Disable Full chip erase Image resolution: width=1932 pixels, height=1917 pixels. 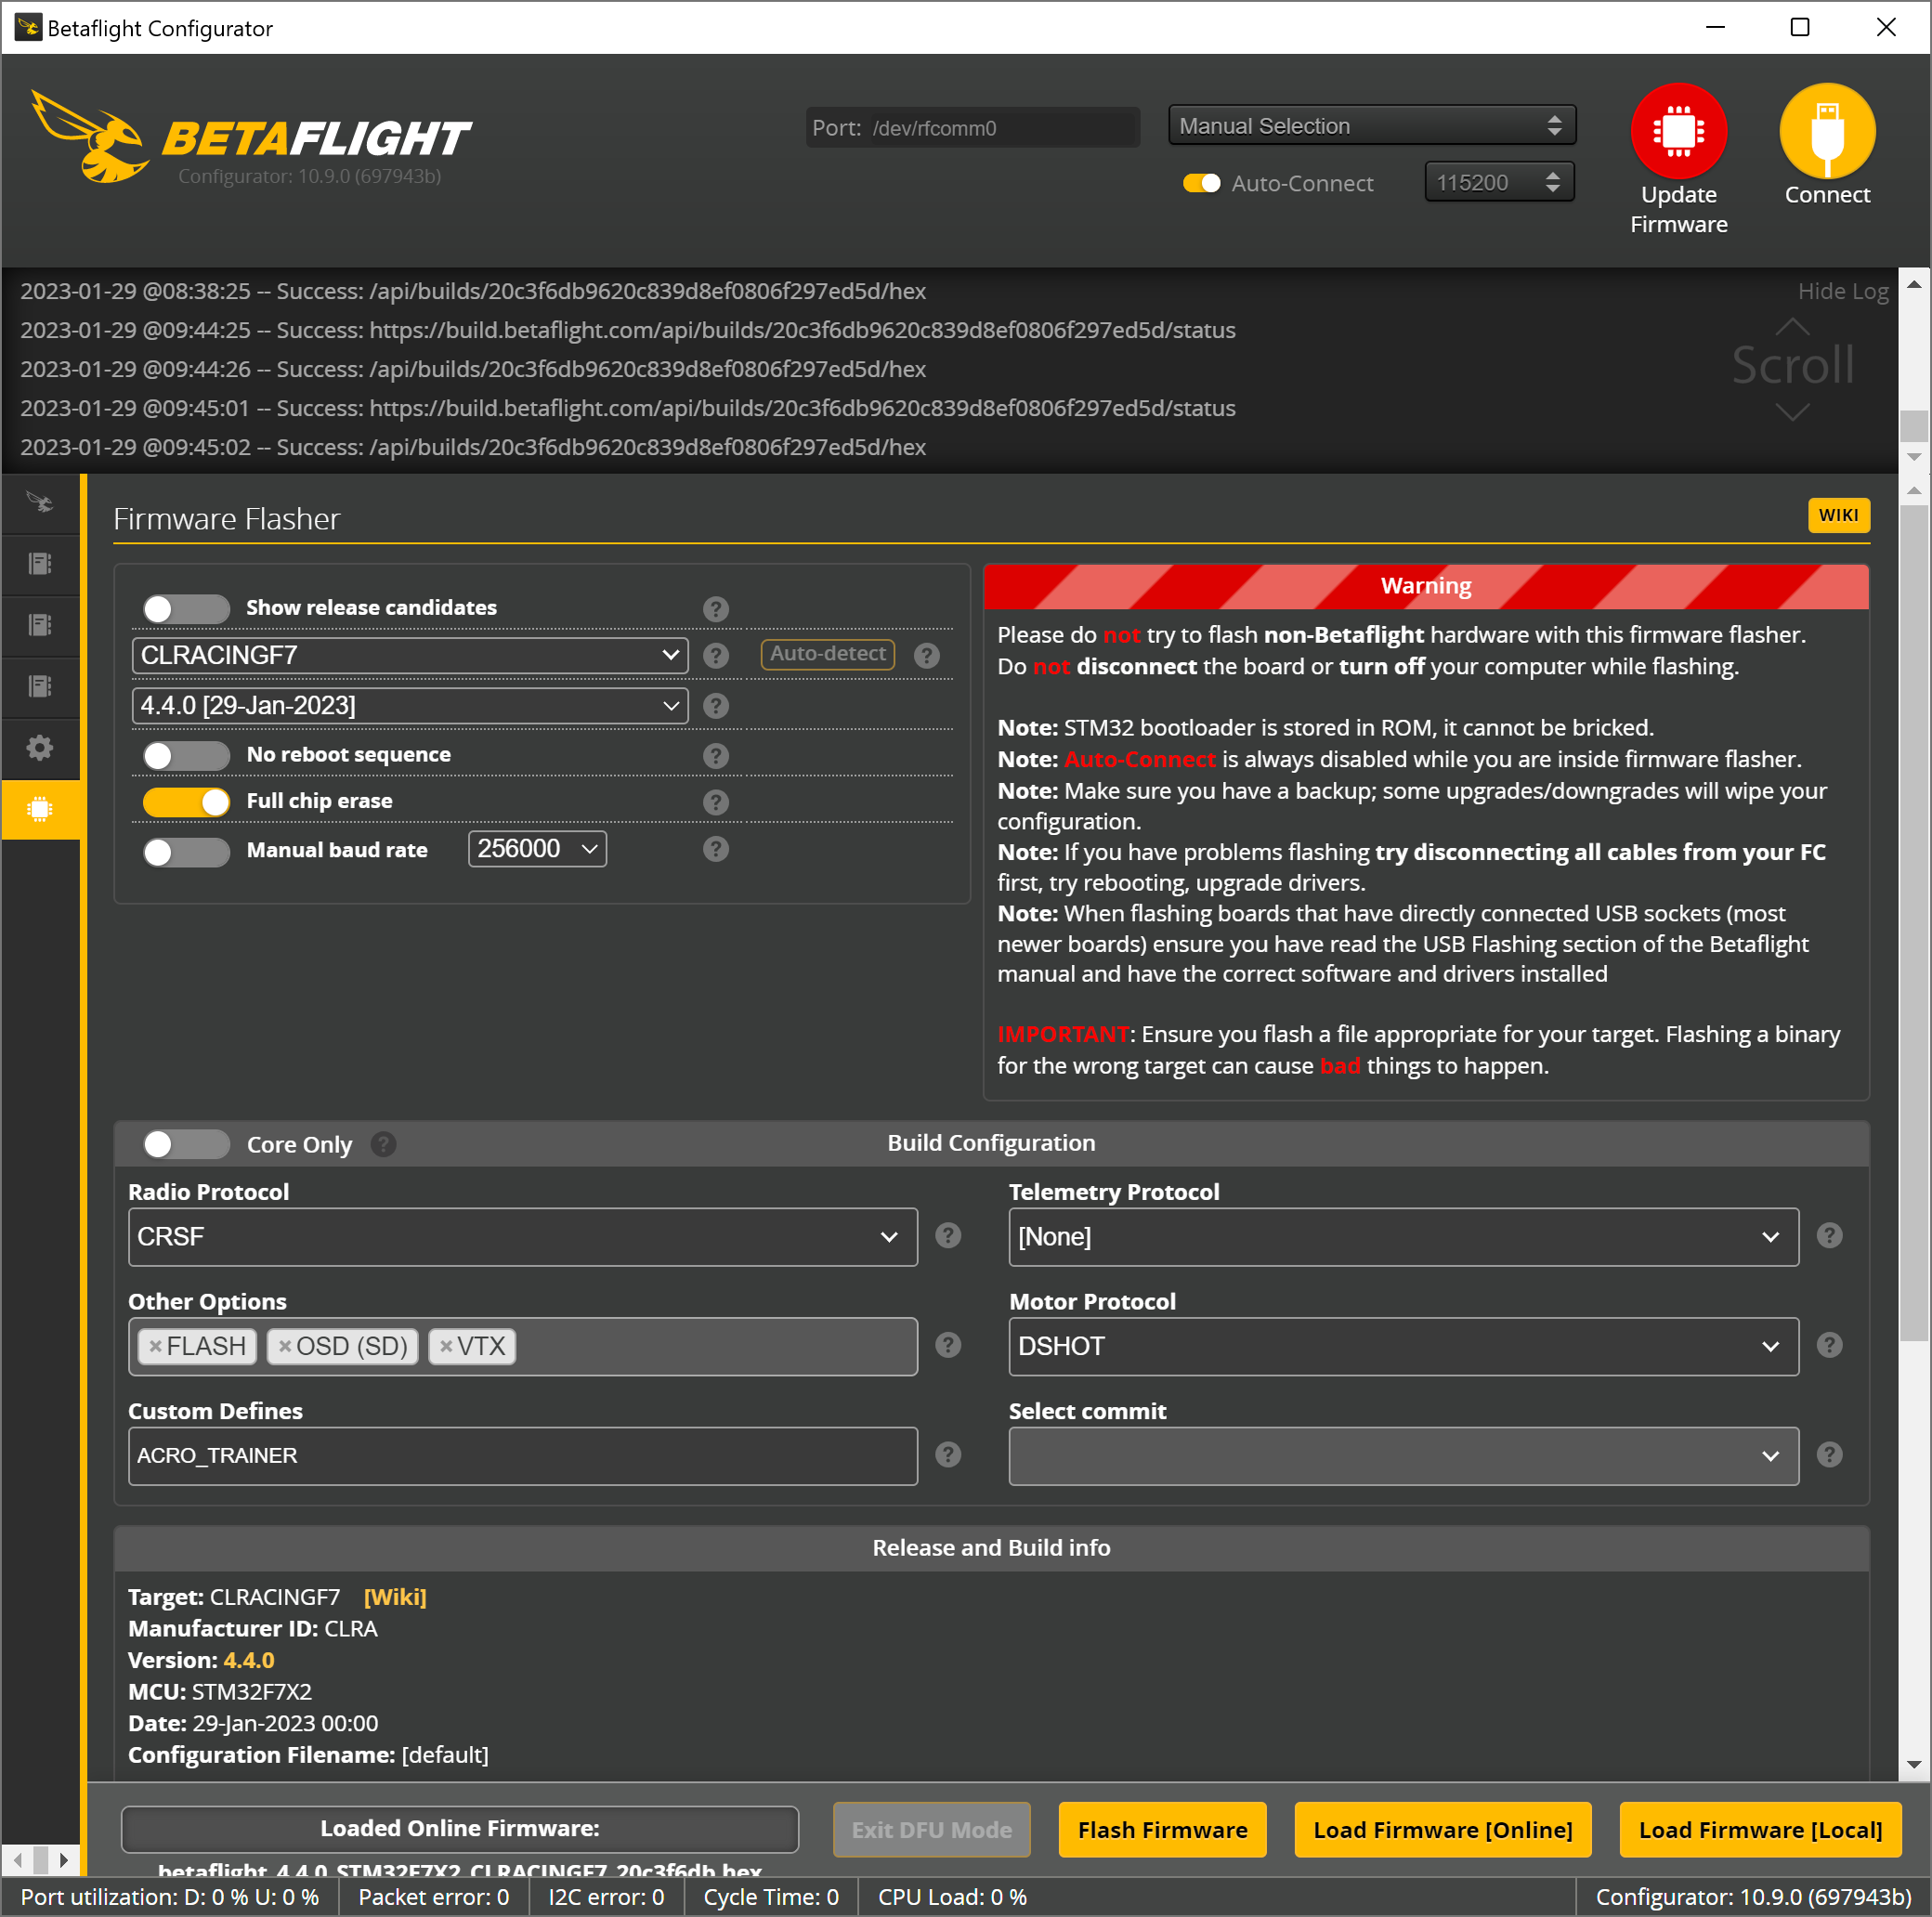tap(185, 801)
